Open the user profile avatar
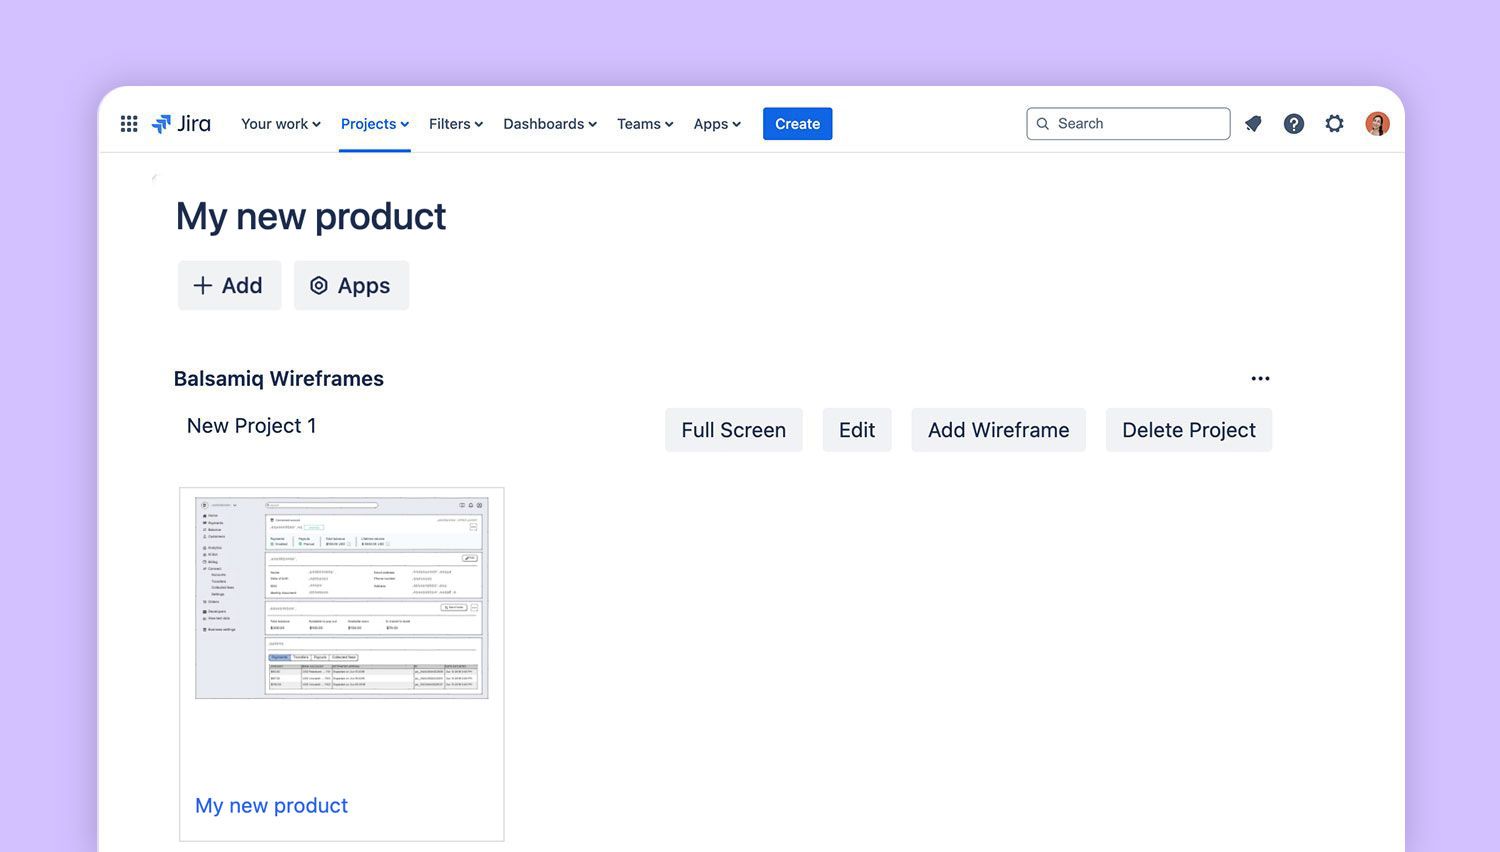 [1377, 124]
